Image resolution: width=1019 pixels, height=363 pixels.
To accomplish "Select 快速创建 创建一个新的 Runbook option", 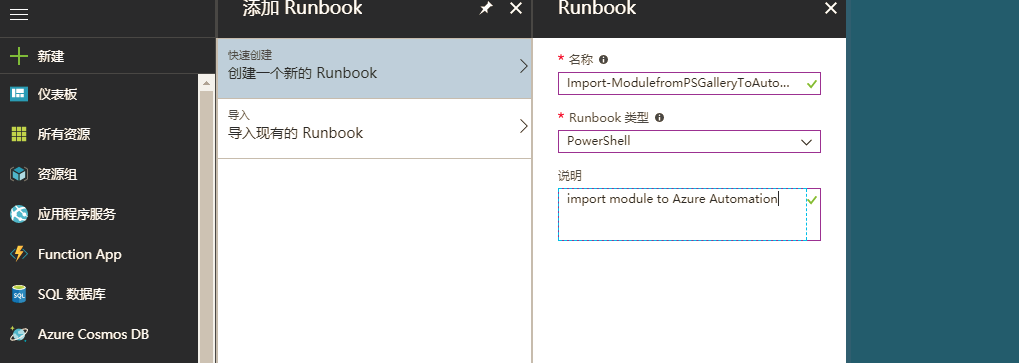I will pos(374,68).
